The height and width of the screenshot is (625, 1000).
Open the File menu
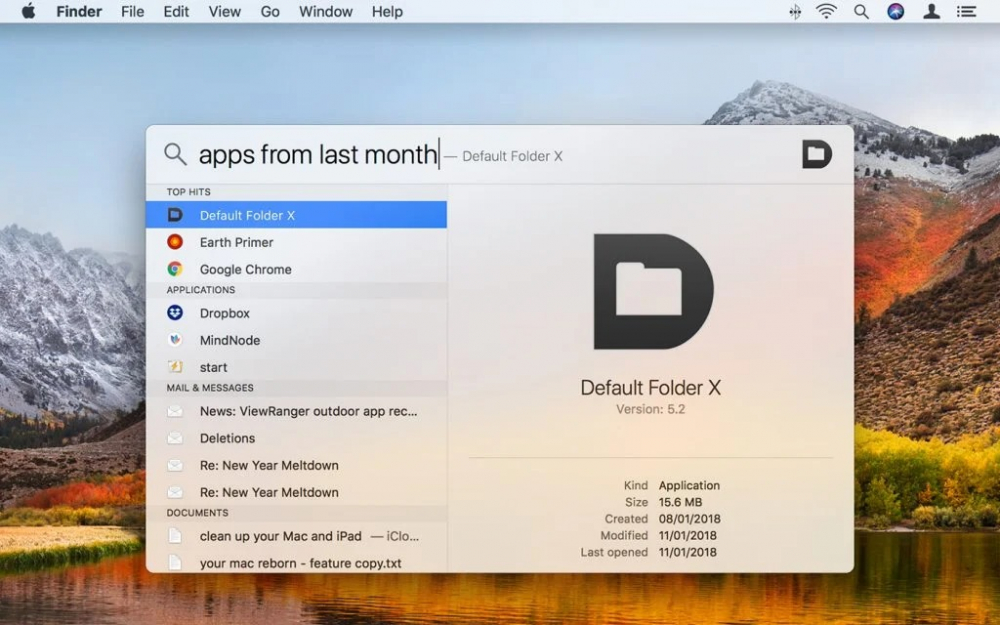[x=132, y=12]
